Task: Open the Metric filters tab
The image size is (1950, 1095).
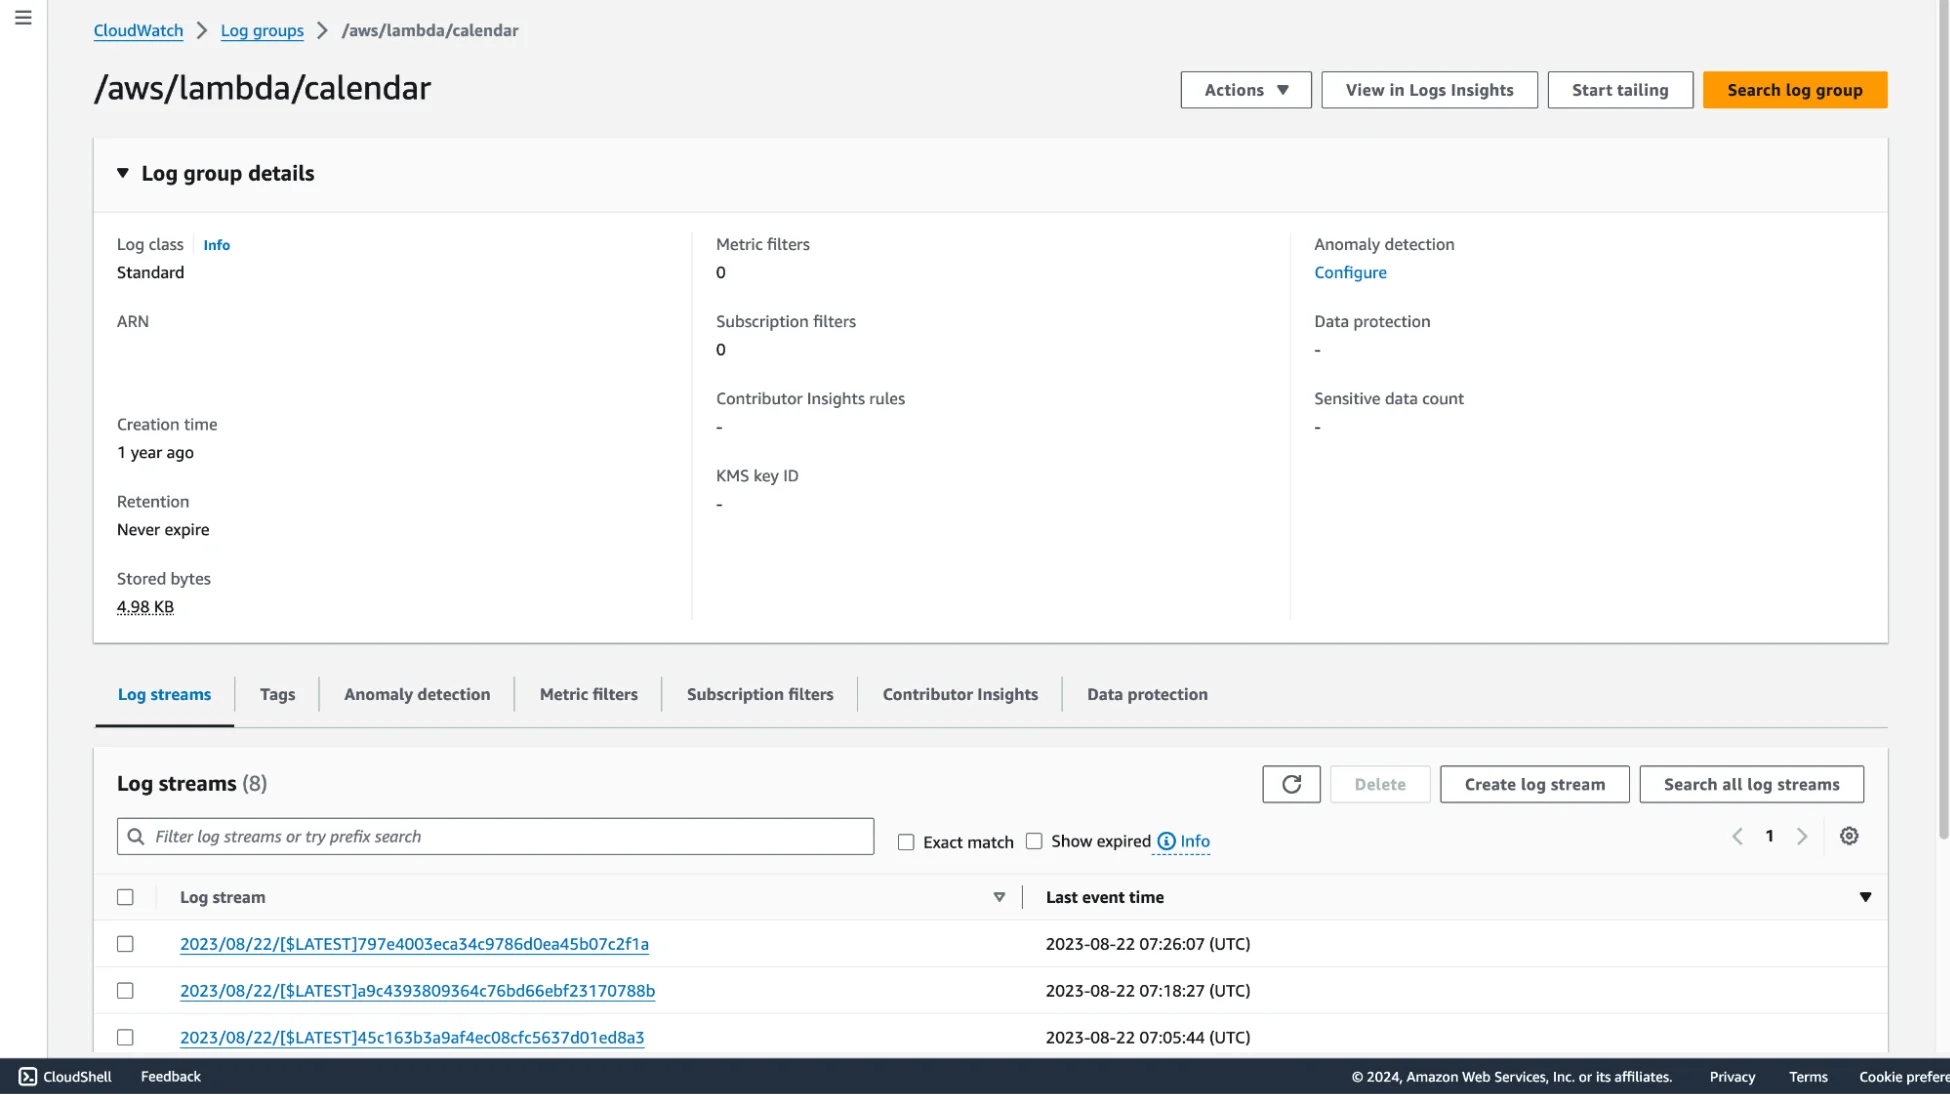Action: pyautogui.click(x=588, y=694)
